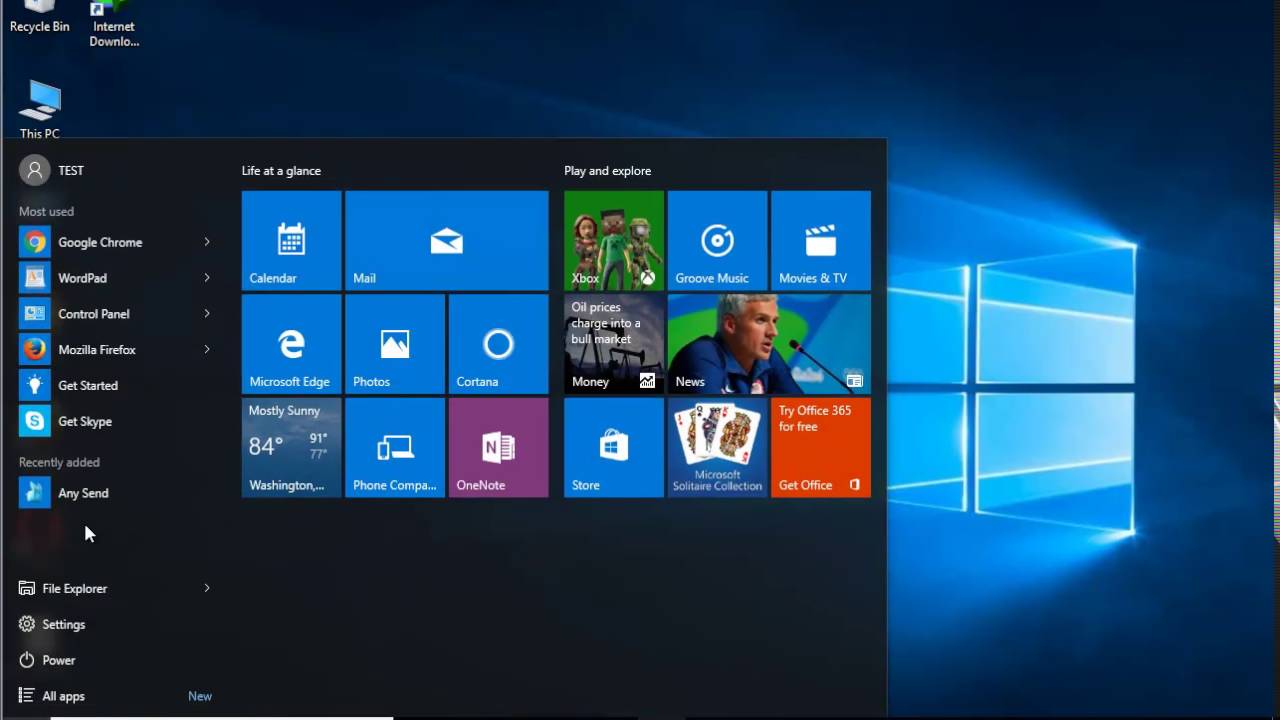This screenshot has width=1280, height=720.
Task: Open the Money tile with the oil prices headline
Action: coord(614,344)
